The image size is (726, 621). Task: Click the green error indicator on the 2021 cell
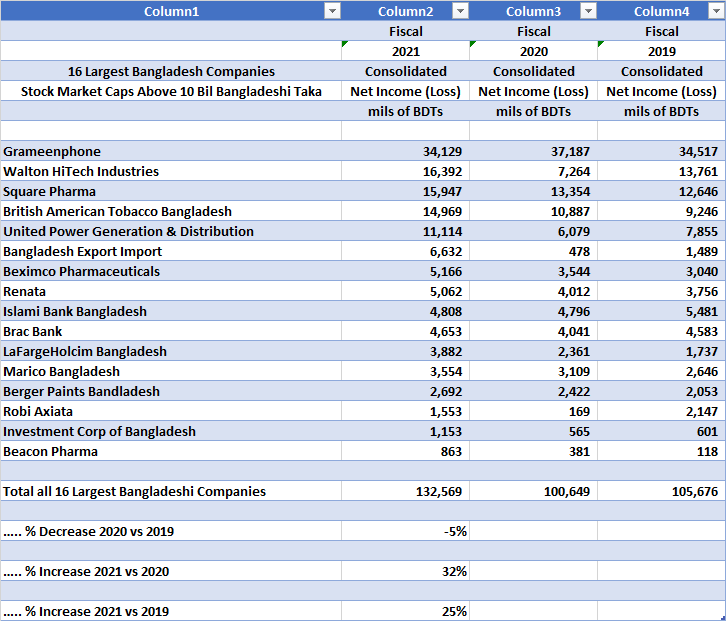click(344, 44)
